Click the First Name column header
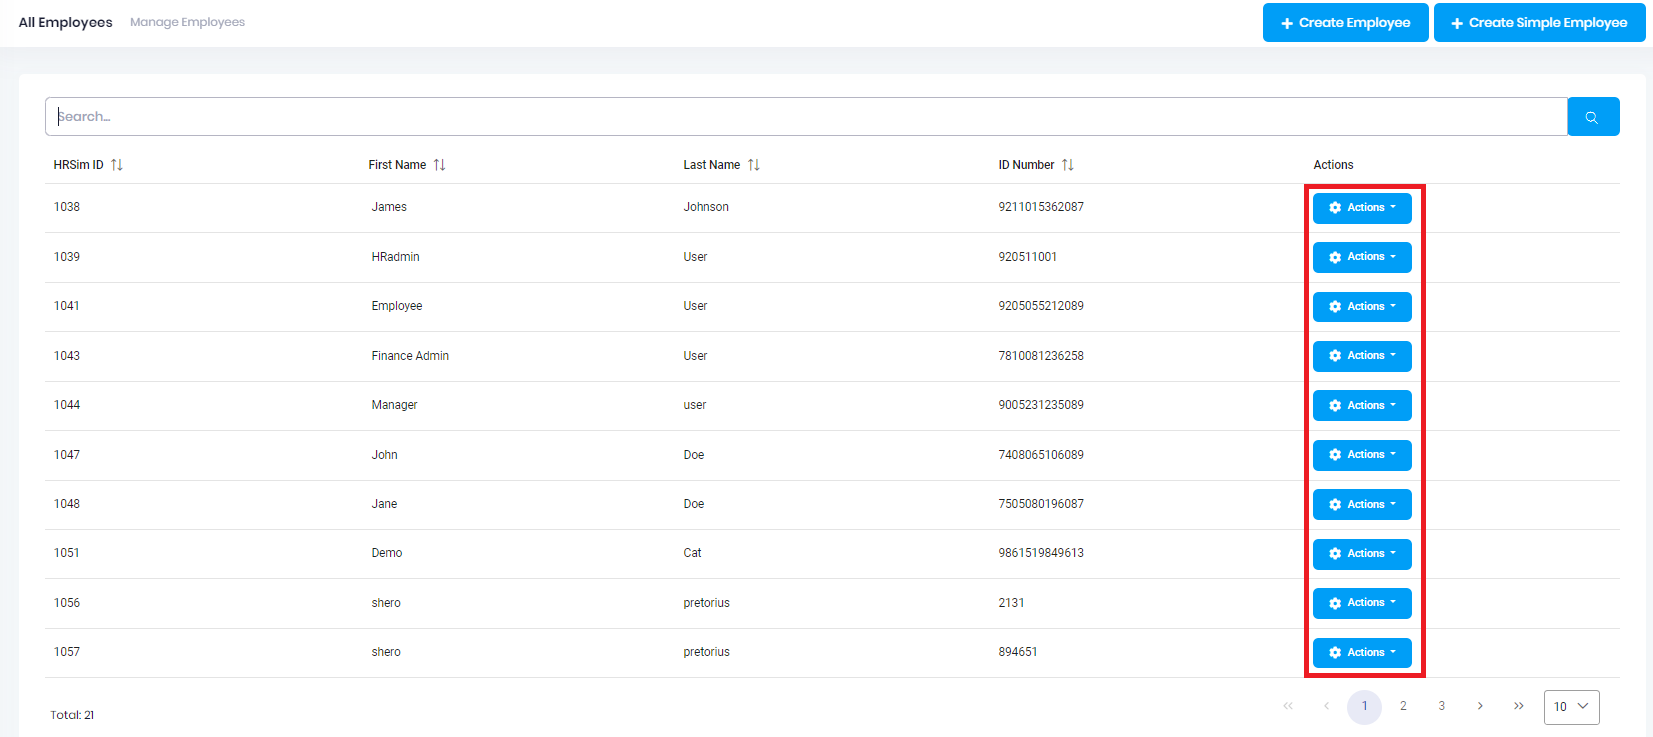This screenshot has width=1653, height=737. (x=397, y=165)
